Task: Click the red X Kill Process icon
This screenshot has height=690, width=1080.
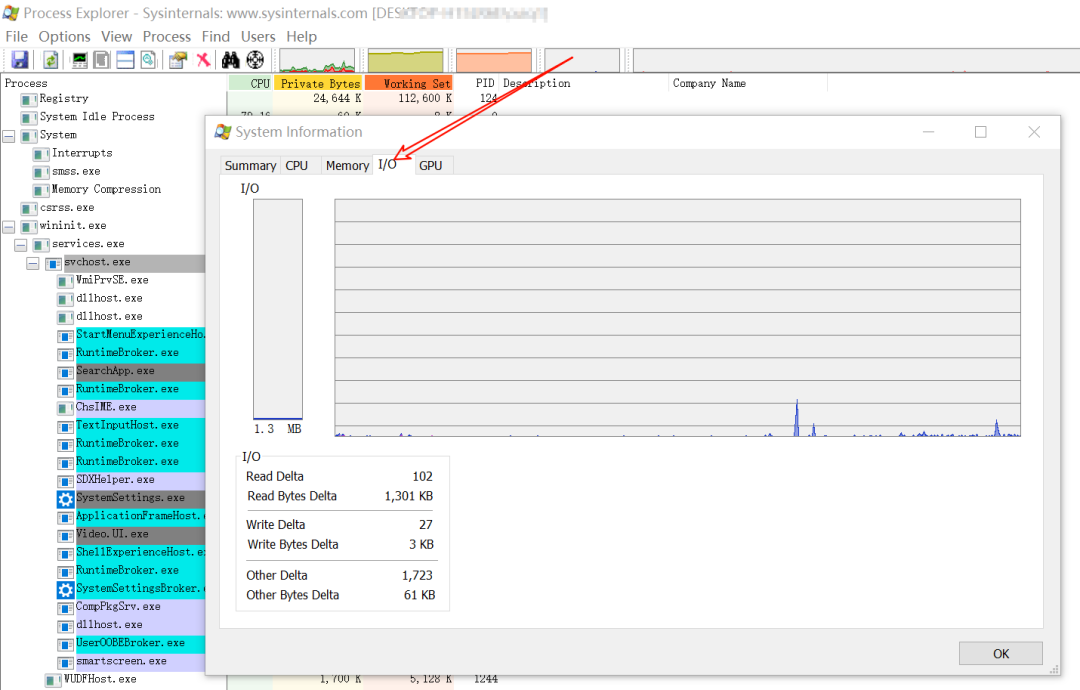Action: pos(203,60)
